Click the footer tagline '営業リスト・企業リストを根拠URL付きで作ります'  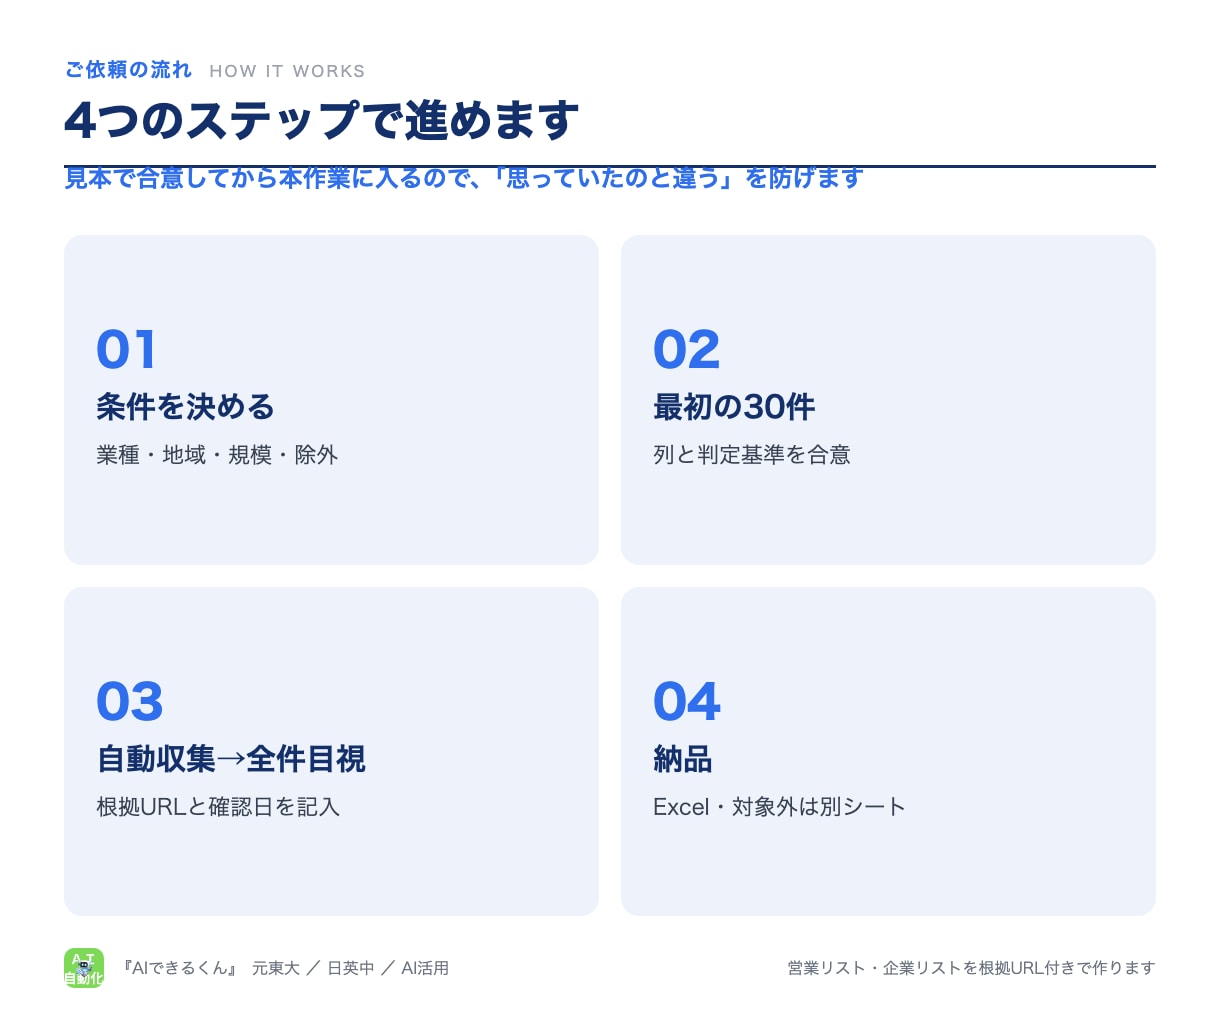pos(971,968)
